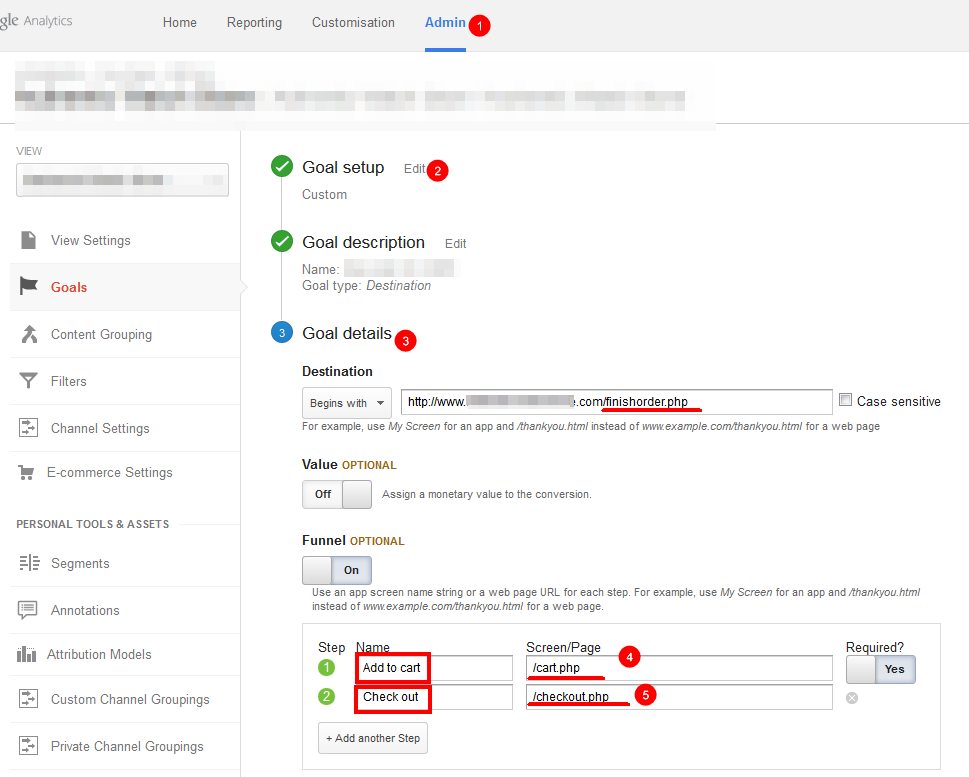Click the Segments icon in sidebar
This screenshot has width=969, height=777.
tap(29, 563)
